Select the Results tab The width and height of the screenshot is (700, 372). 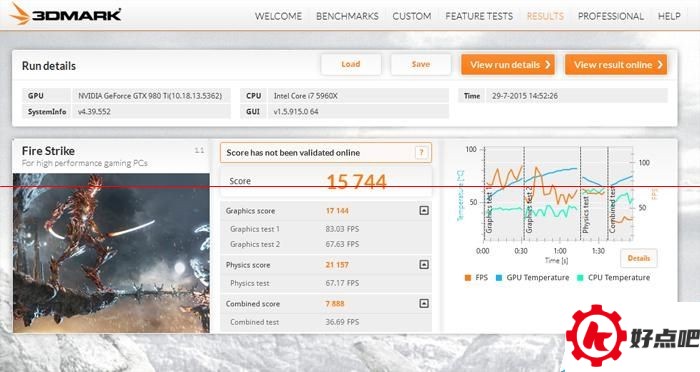(x=545, y=16)
